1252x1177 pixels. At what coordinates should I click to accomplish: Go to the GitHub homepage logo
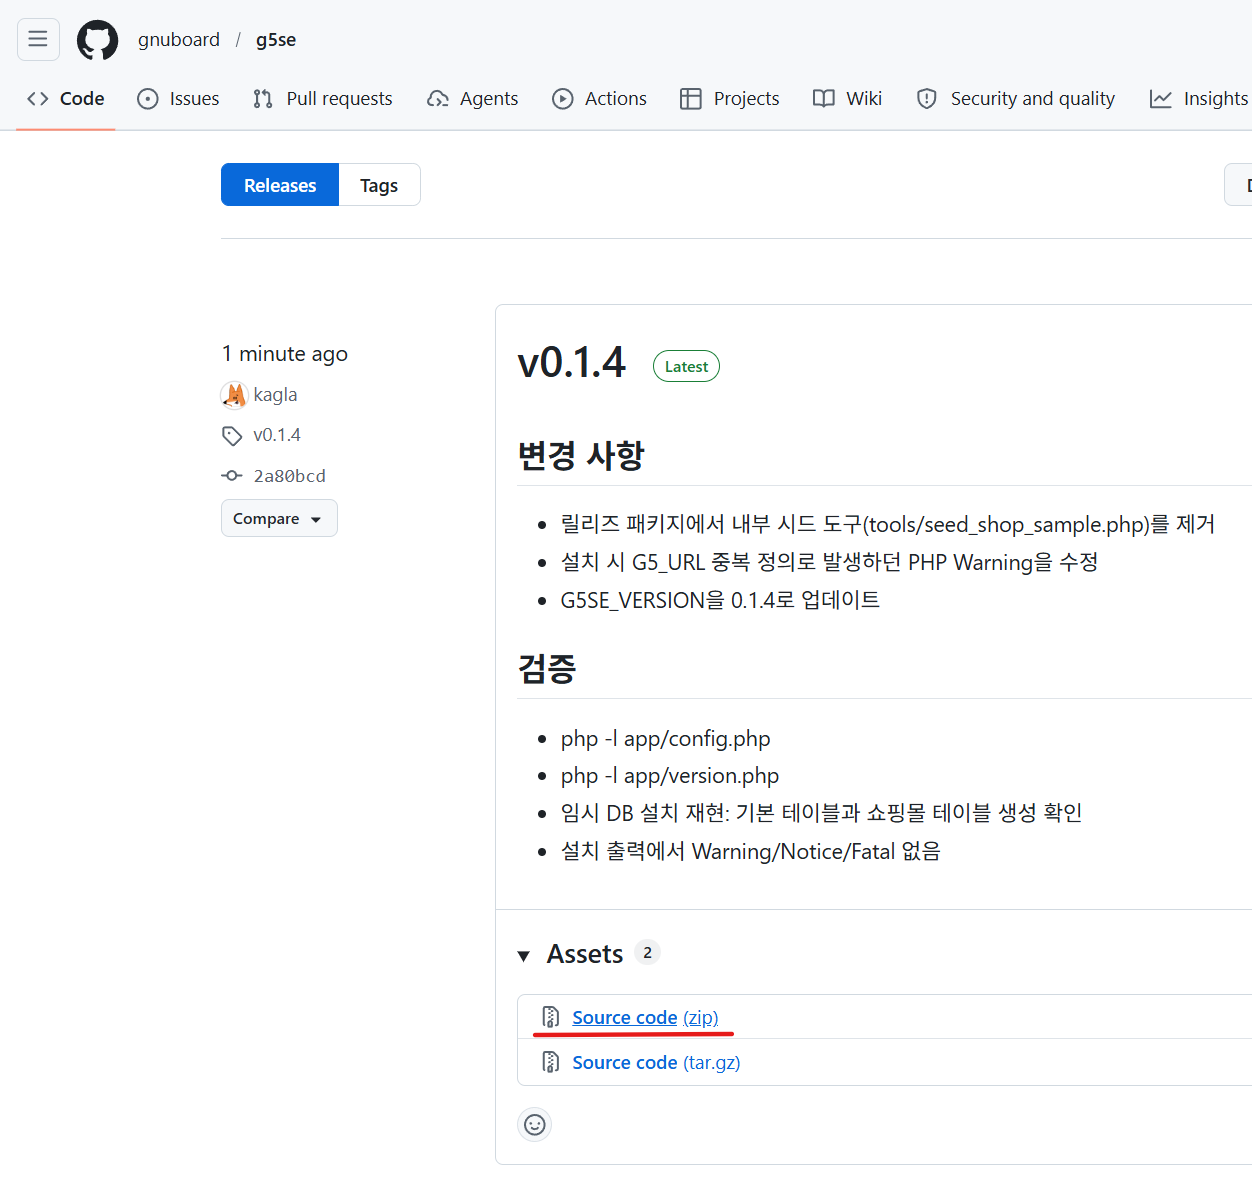click(97, 40)
